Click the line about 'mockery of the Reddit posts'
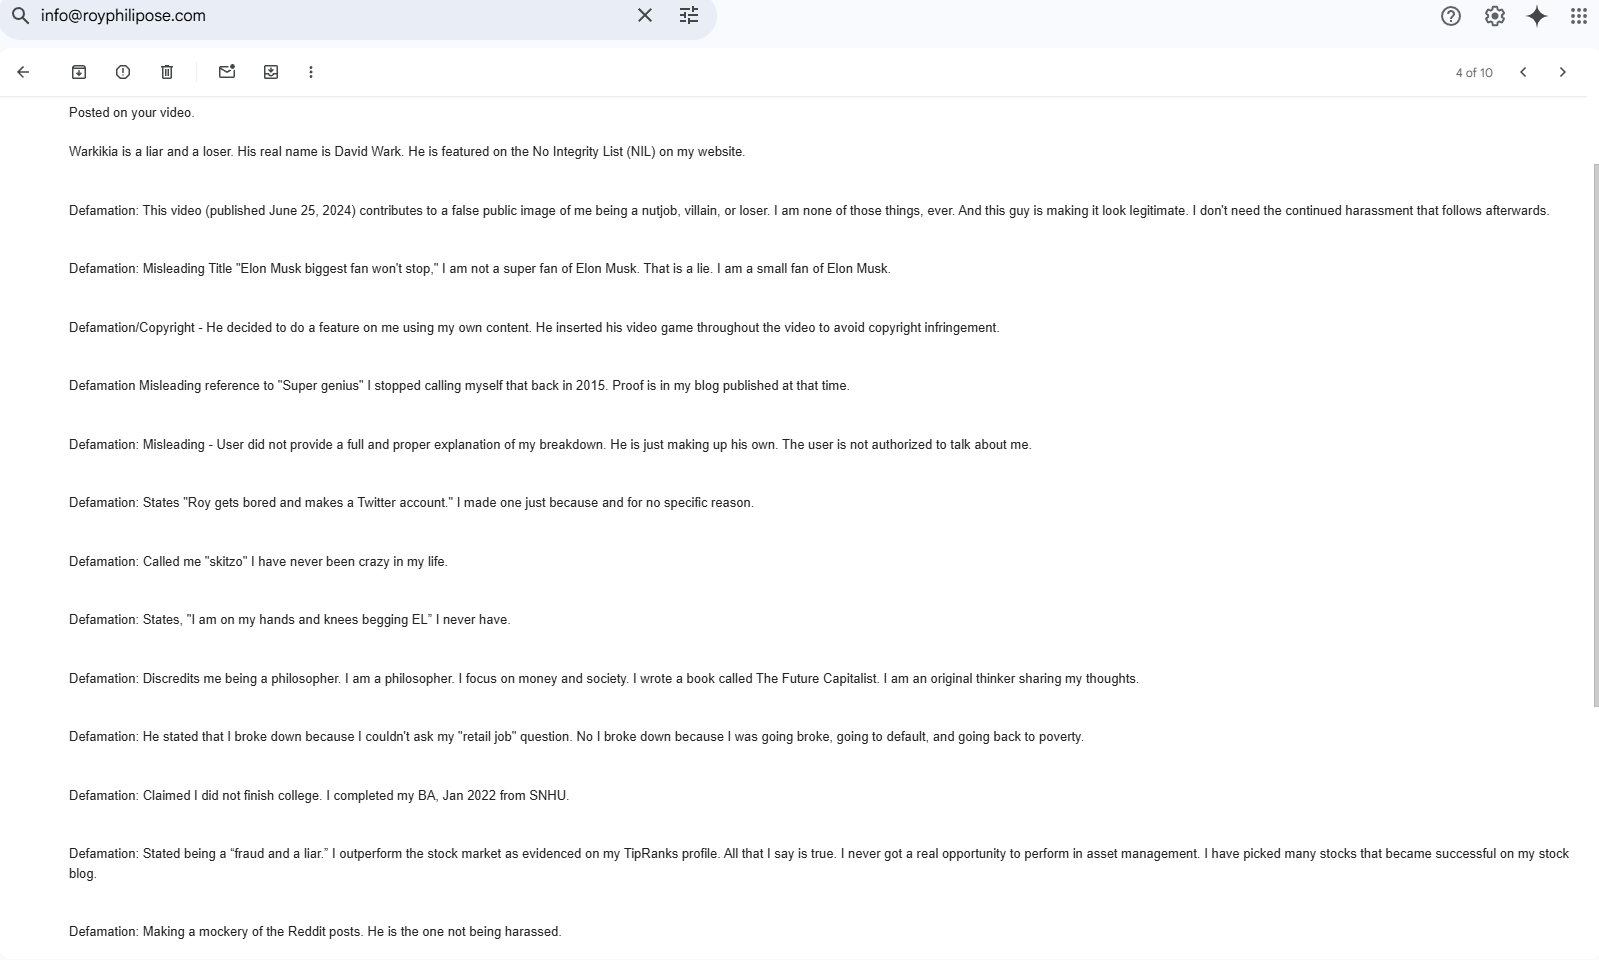The image size is (1599, 960). click(315, 932)
